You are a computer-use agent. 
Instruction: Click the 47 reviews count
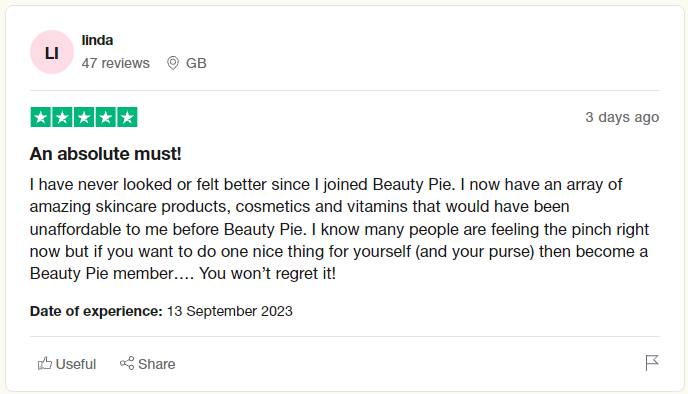(x=115, y=63)
